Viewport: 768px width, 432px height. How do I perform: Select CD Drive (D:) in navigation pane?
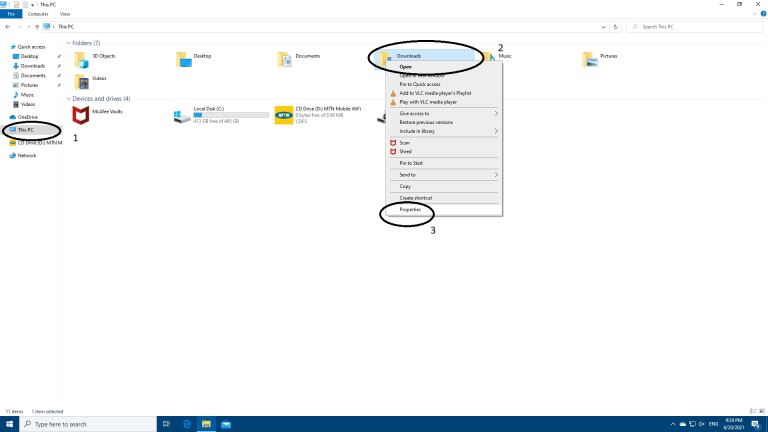pos(40,143)
